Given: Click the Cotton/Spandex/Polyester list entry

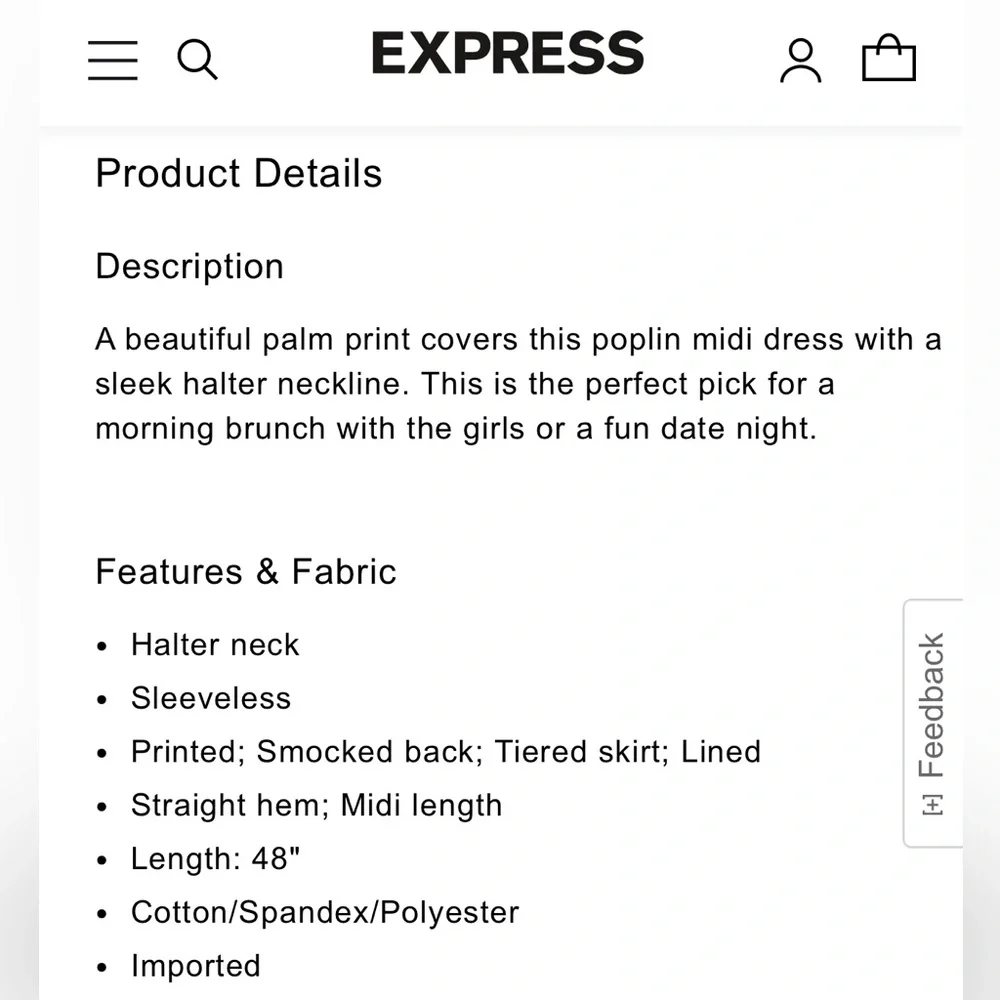Looking at the screenshot, I should [324, 912].
